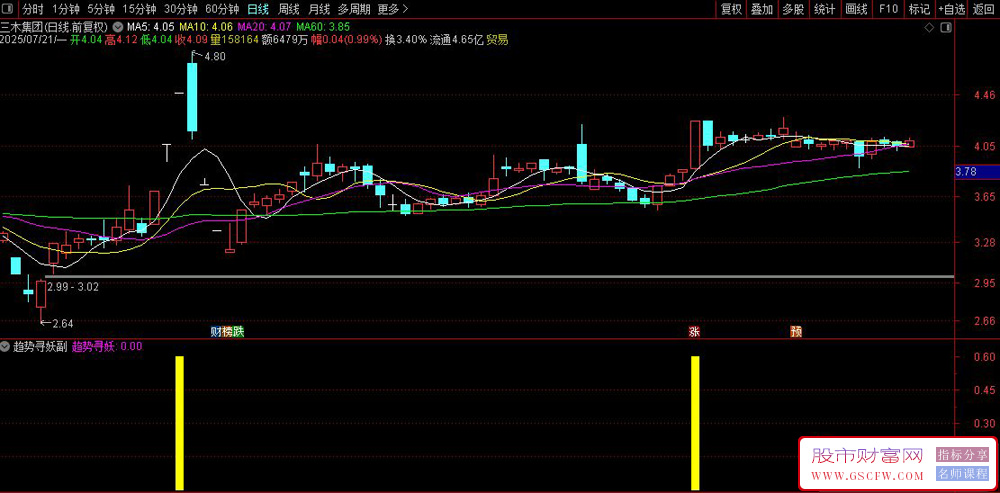
Task: Click 名师课程 on the site badge
Action: pyautogui.click(x=962, y=474)
